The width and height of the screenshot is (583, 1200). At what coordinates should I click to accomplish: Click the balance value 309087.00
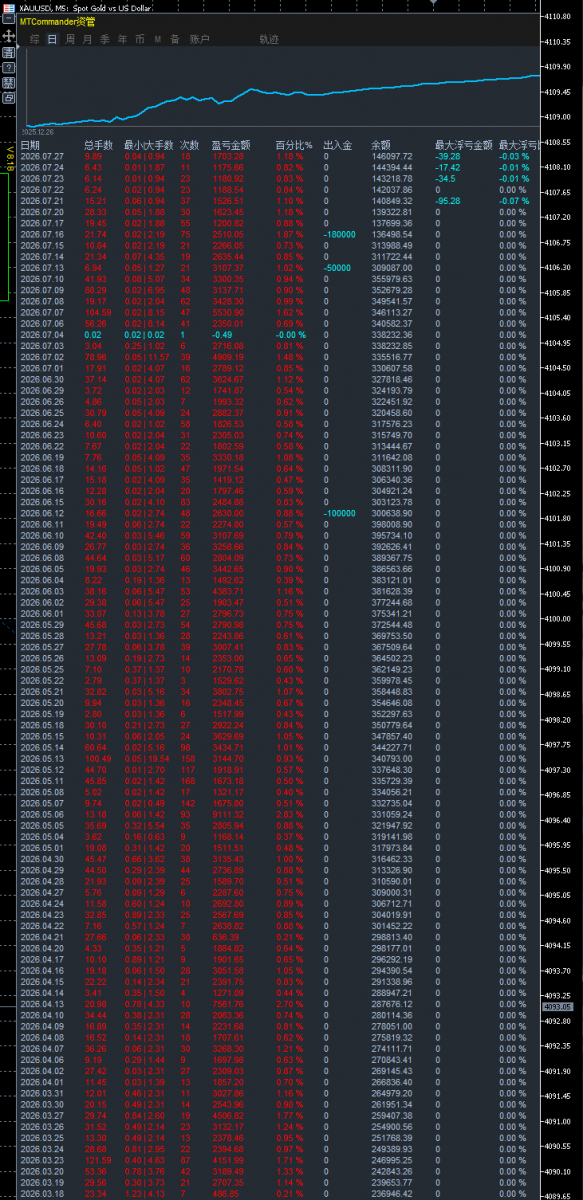coord(392,268)
